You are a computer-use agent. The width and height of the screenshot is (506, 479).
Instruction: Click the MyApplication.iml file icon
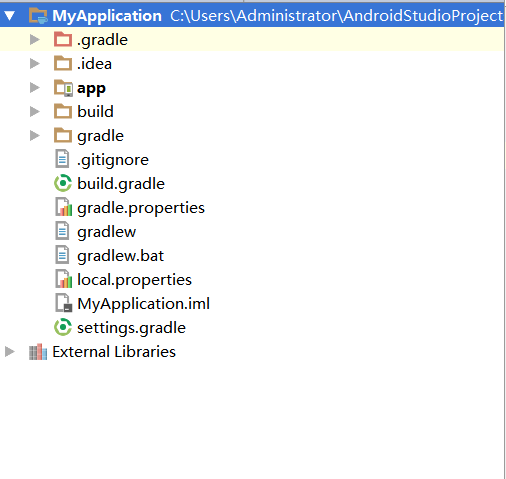click(x=64, y=303)
